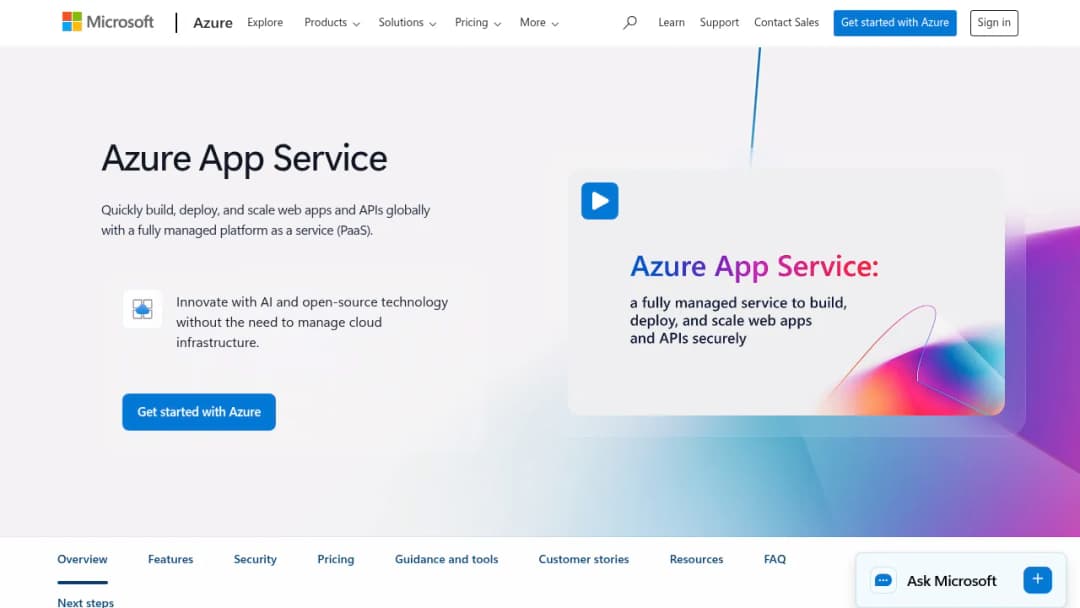Select the Guidance and tools tab
Image resolution: width=1080 pixels, height=608 pixels.
tap(446, 559)
